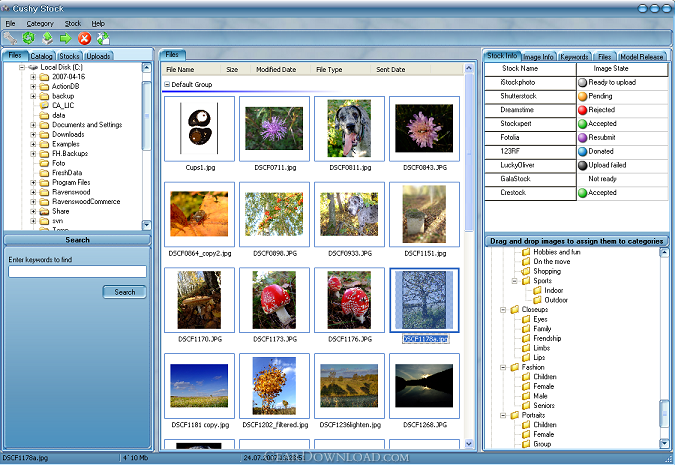Select the gray Ready to upload state

582,82
